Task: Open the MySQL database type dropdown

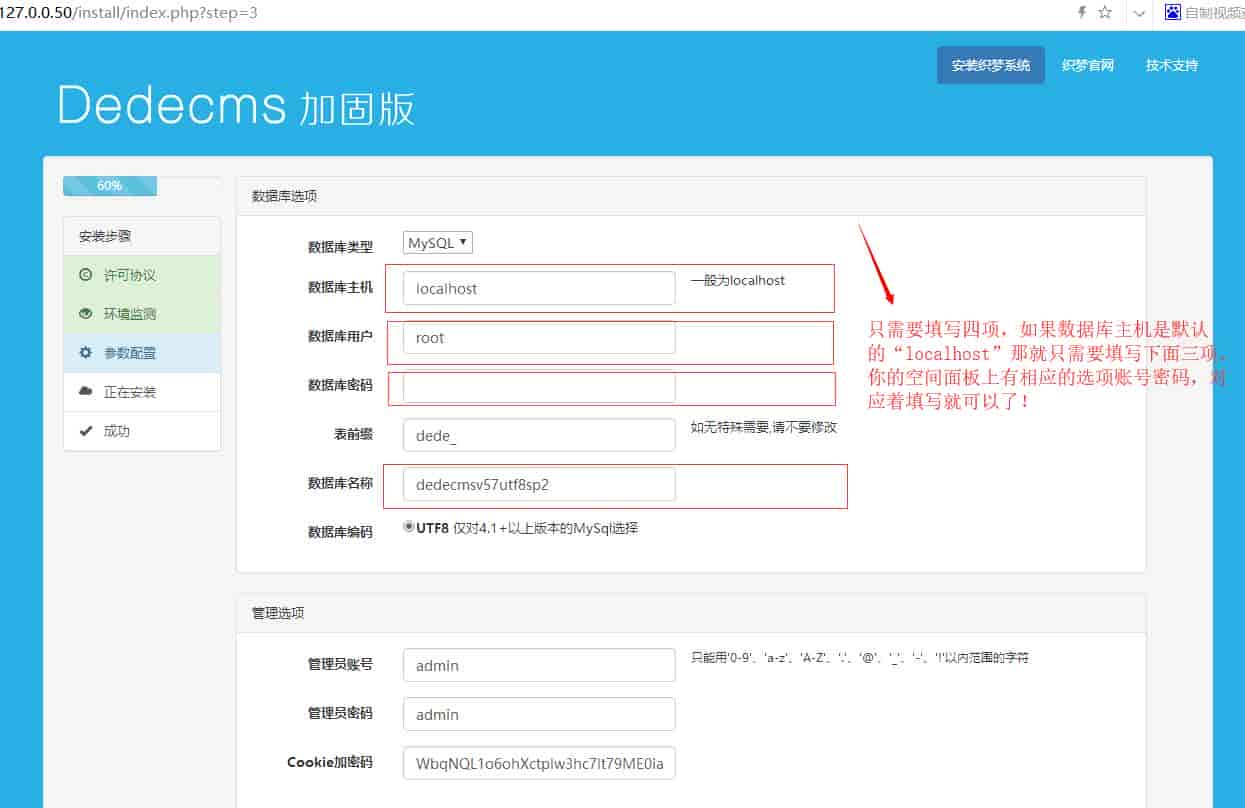Action: (437, 242)
